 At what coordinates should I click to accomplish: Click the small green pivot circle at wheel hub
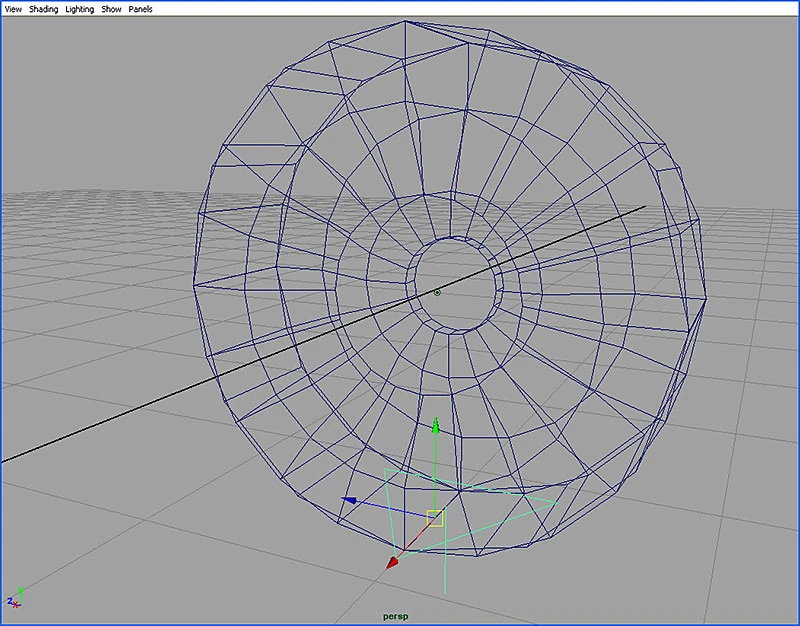pos(437,292)
